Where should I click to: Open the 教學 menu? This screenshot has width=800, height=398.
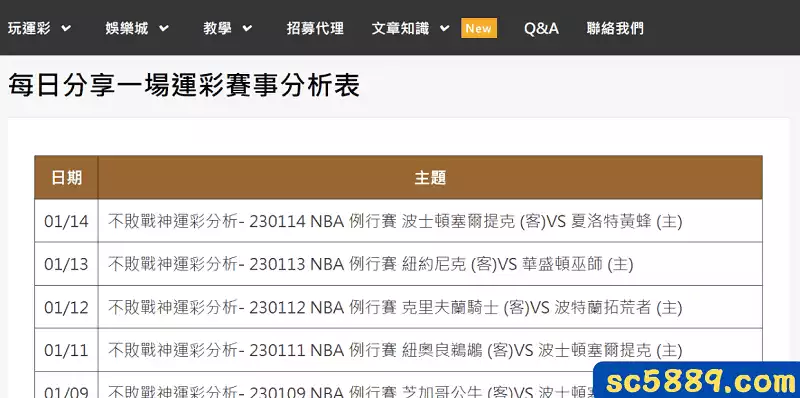217,28
